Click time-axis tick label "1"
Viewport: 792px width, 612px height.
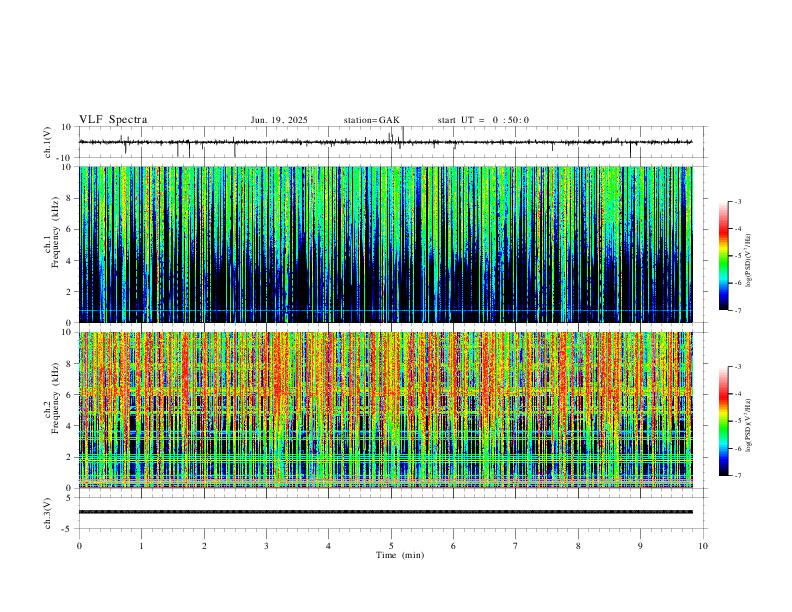pyautogui.click(x=141, y=546)
